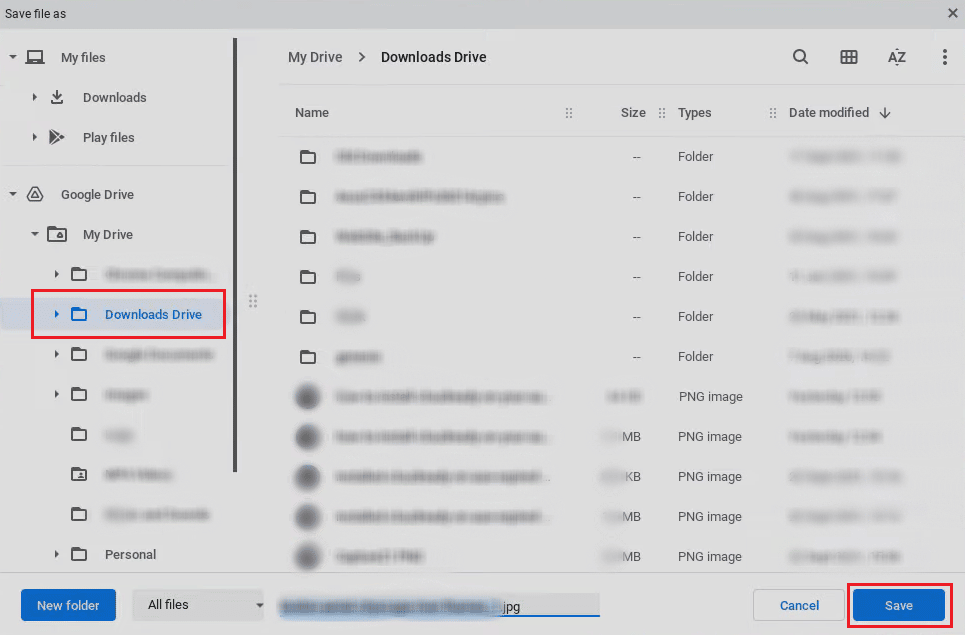
Task: Click the column grip after Name header
Action: (569, 113)
